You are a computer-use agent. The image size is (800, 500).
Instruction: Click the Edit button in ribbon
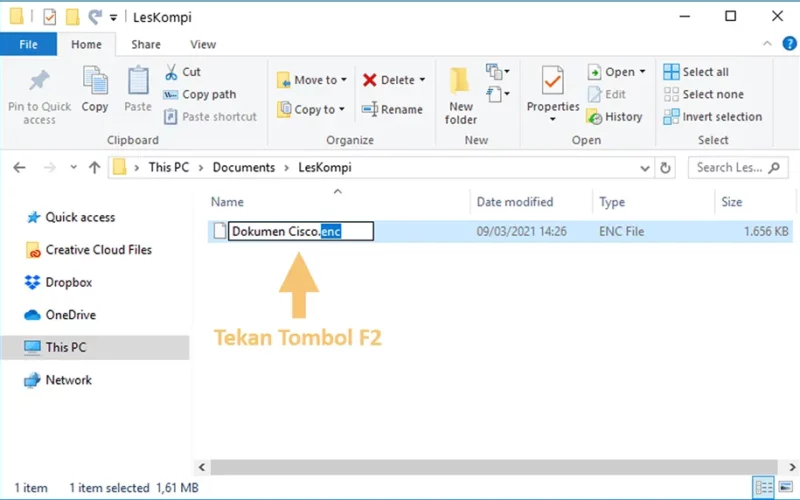[x=607, y=94]
